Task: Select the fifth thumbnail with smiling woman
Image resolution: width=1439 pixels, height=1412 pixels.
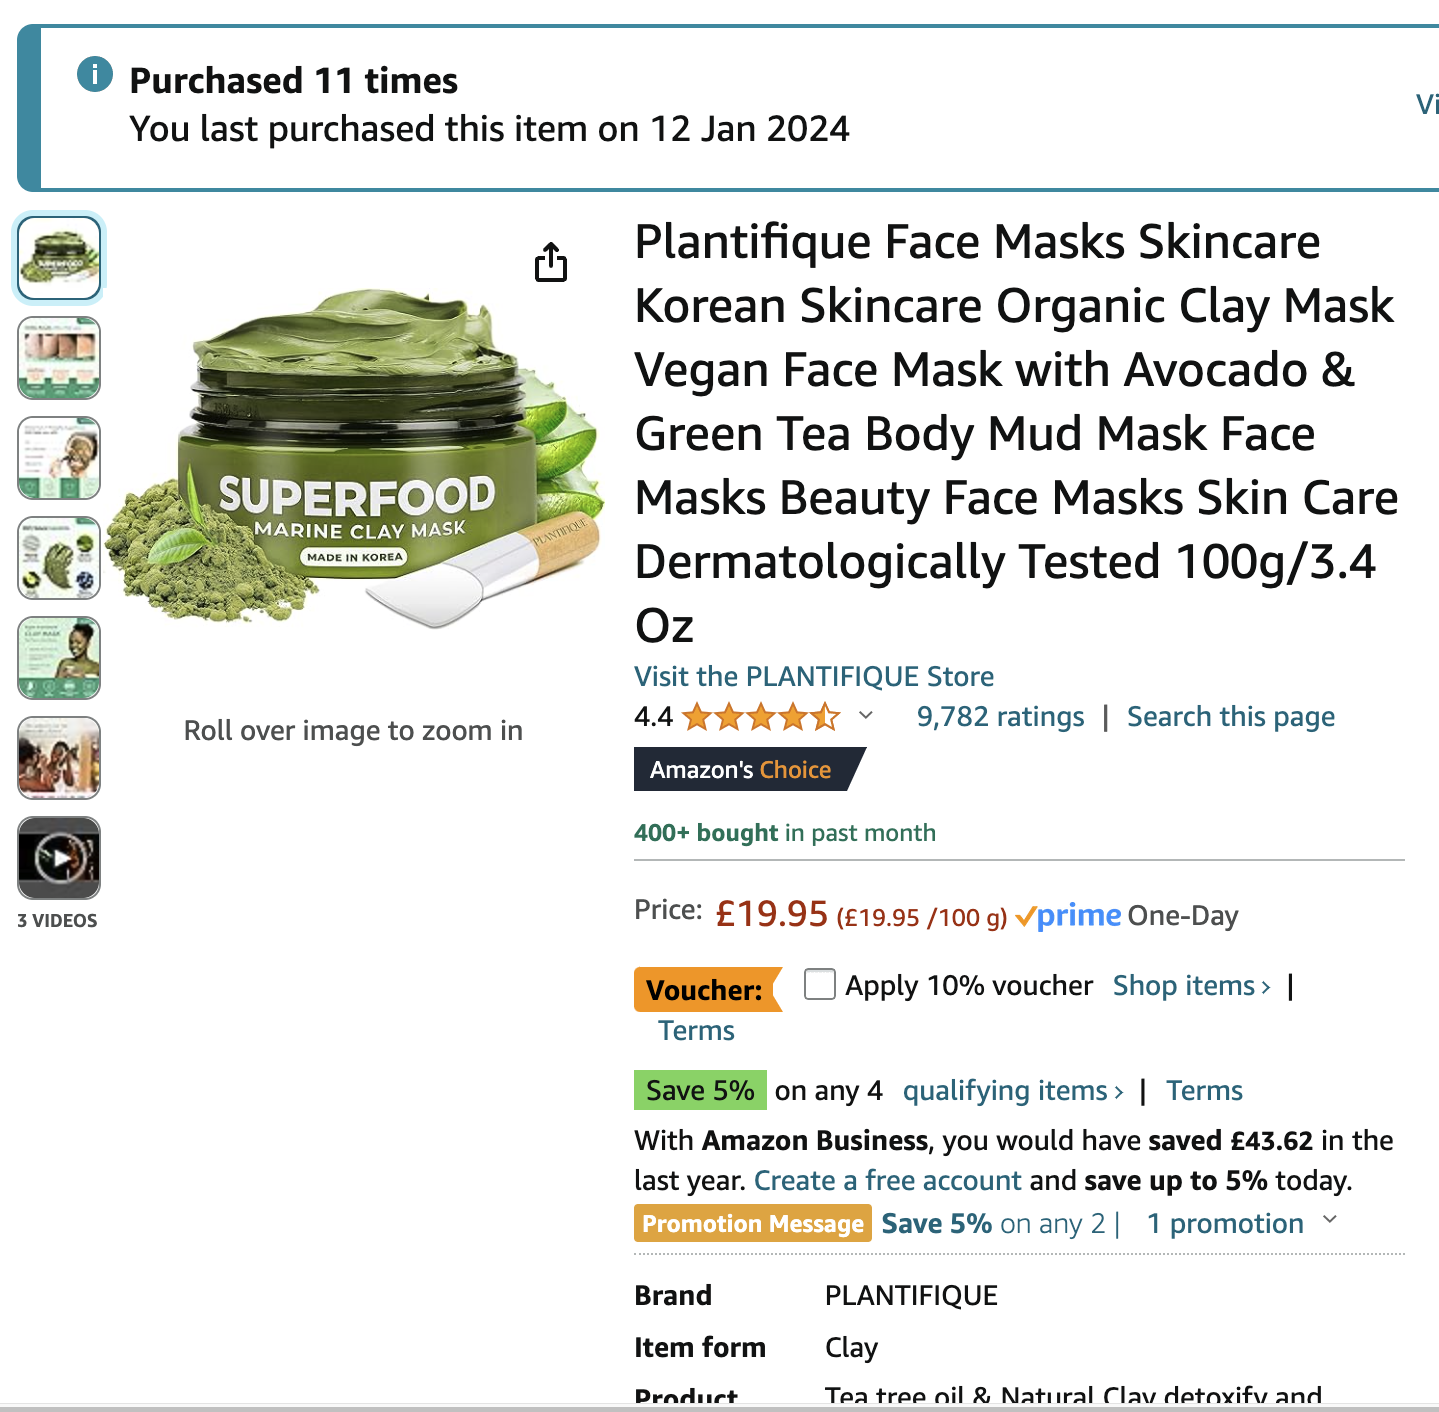Action: [x=59, y=658]
